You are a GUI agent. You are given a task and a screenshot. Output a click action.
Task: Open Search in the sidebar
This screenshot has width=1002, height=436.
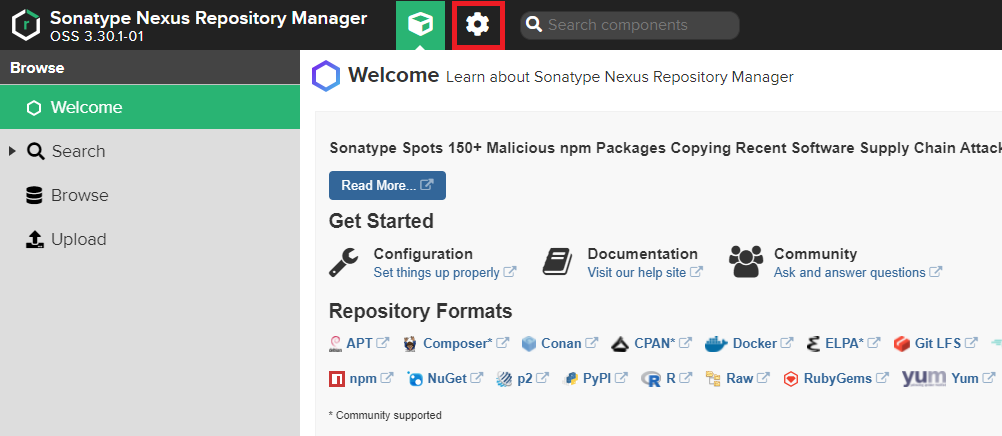[x=79, y=152]
